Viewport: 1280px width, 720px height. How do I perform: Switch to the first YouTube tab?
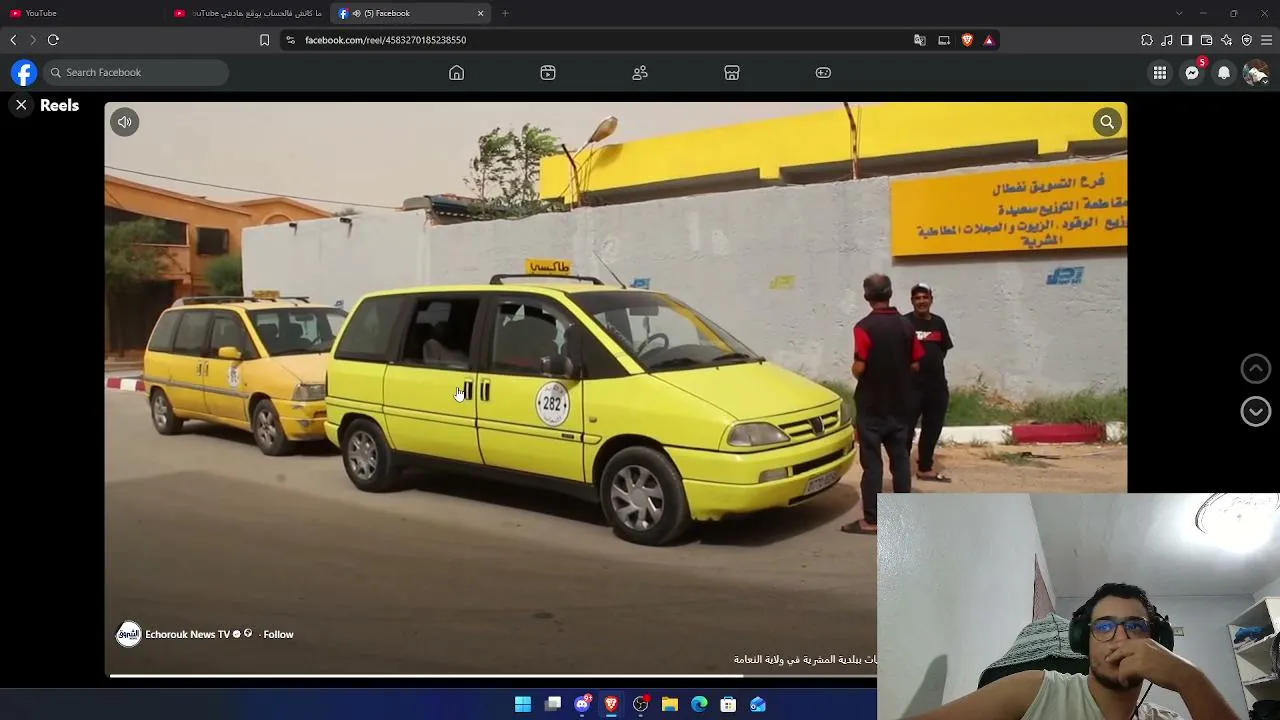tap(80, 13)
